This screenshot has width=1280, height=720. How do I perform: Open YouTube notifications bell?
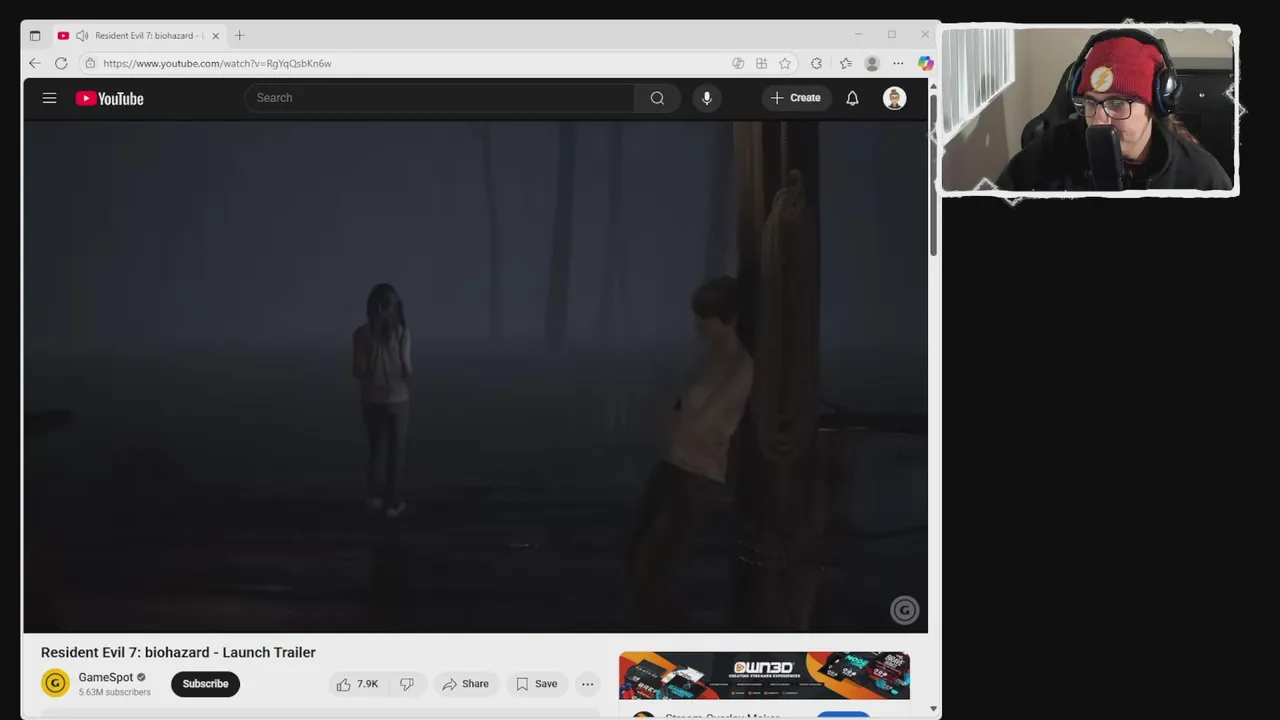coord(852,98)
